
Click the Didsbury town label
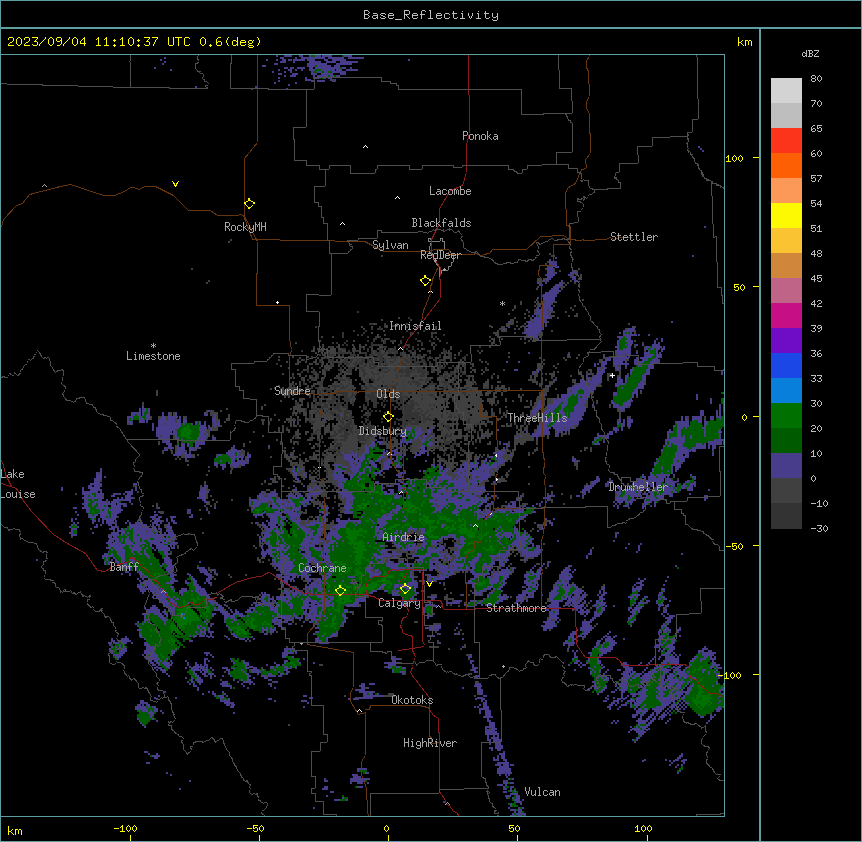coord(382,431)
